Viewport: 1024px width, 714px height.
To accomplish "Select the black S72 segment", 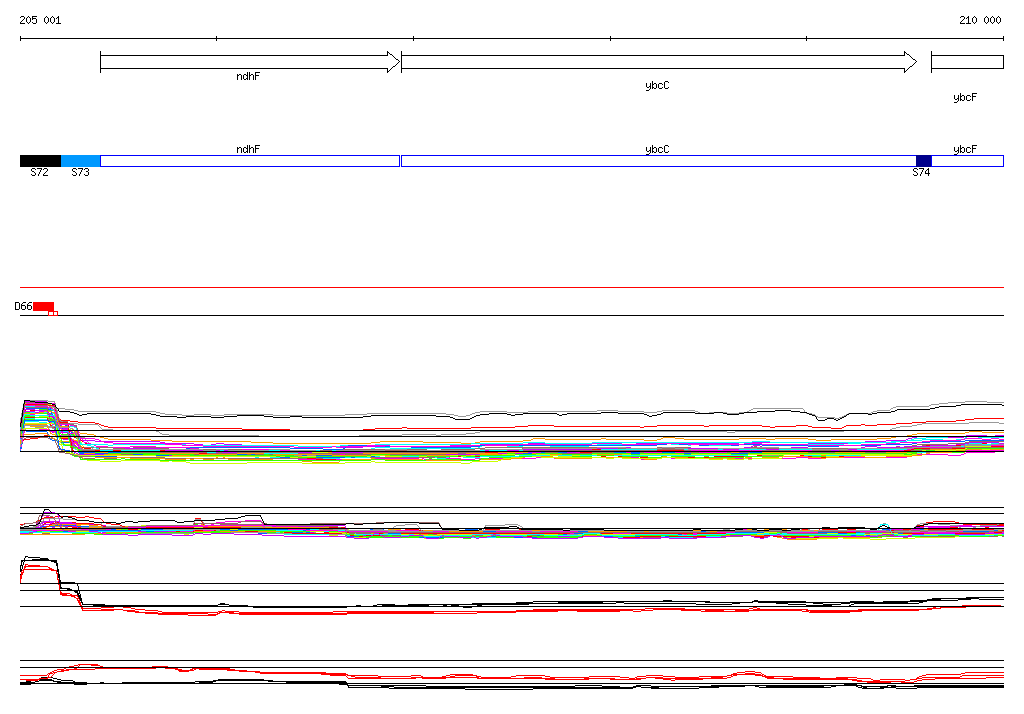I will point(40,161).
